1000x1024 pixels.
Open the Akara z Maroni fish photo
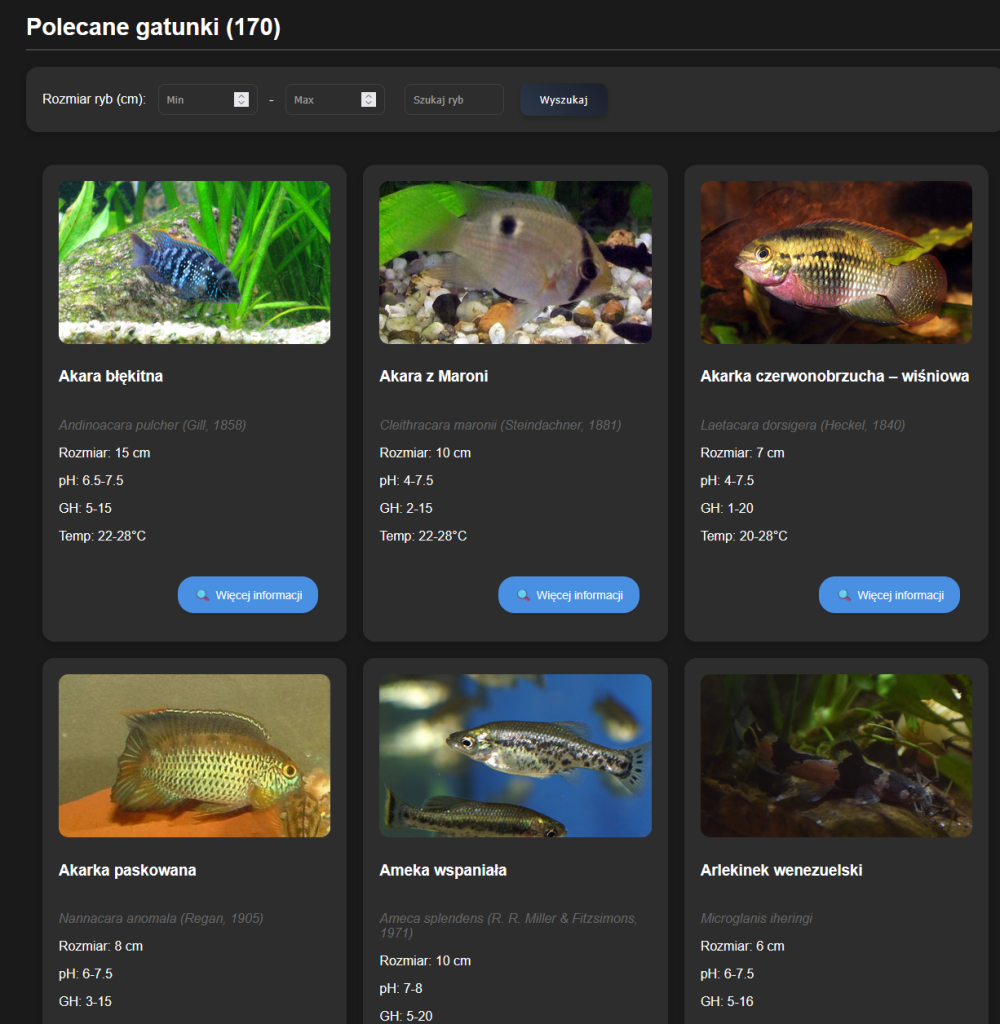[x=515, y=262]
